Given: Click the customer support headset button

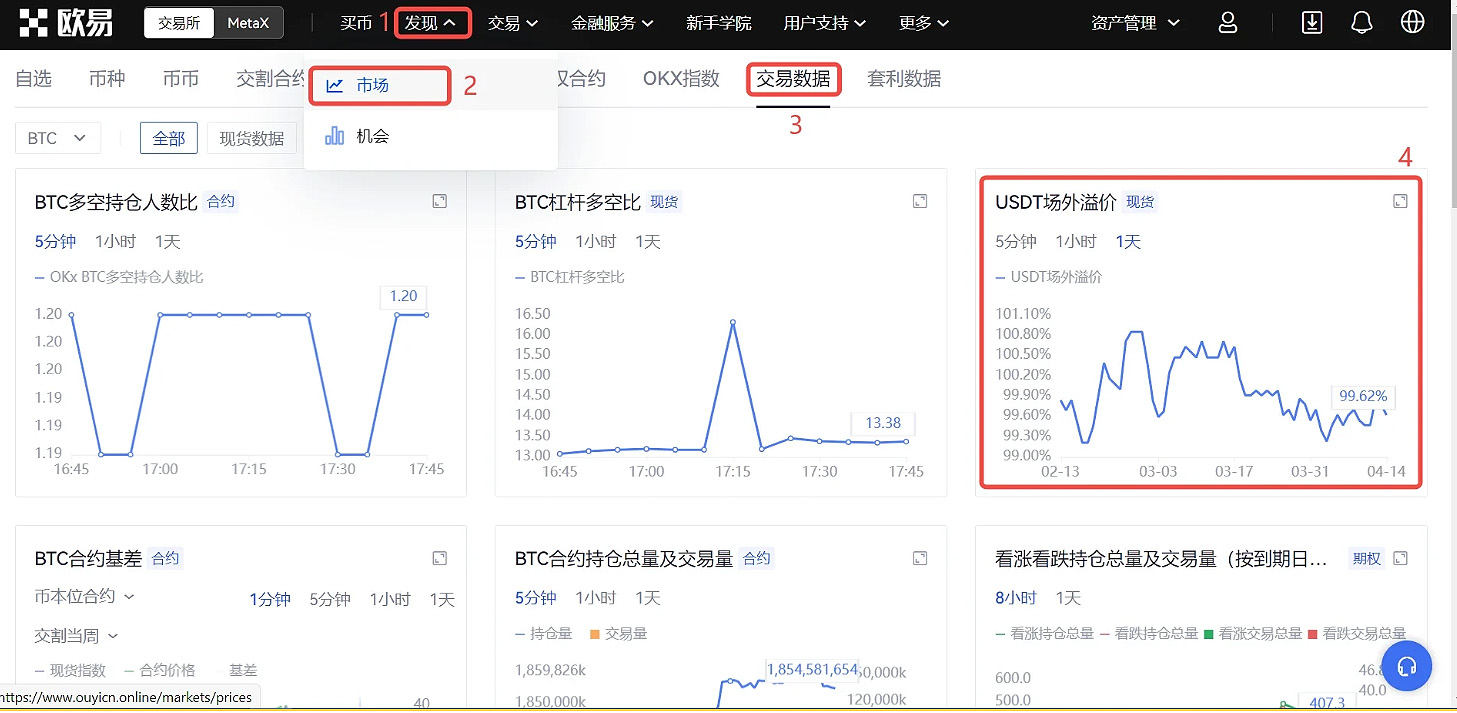Looking at the screenshot, I should coord(1407,666).
